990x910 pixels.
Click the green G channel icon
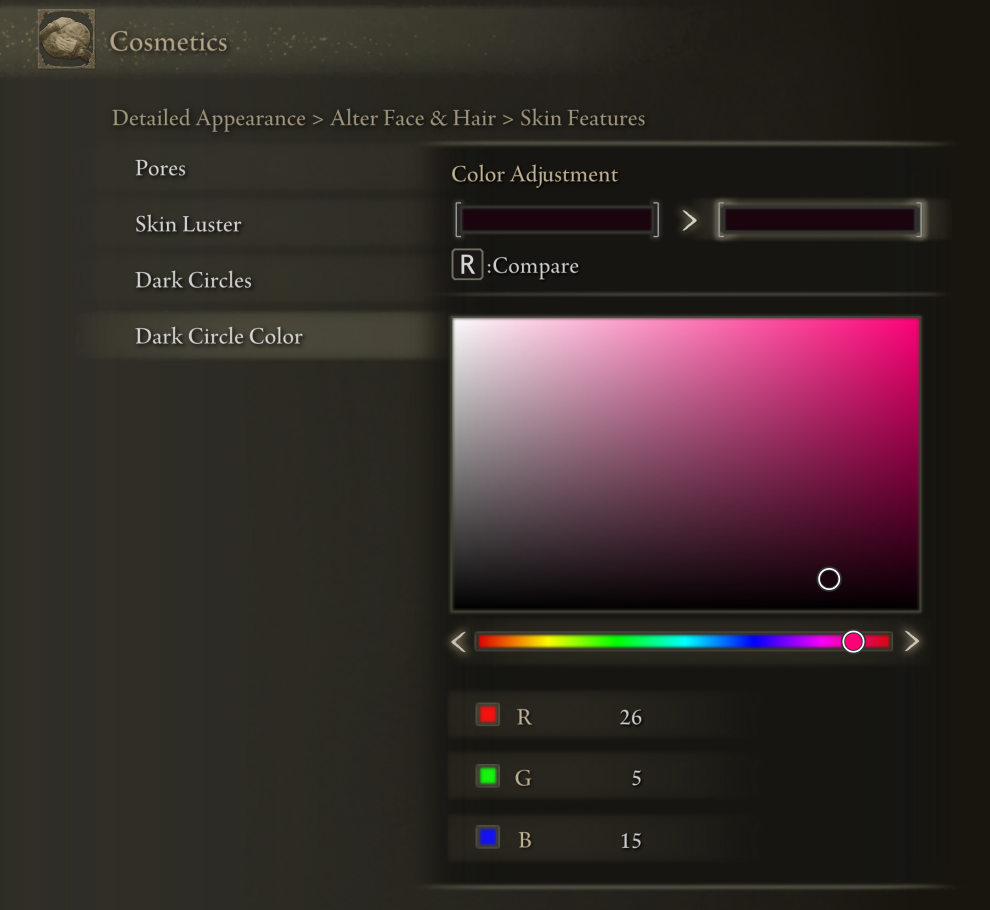[487, 775]
